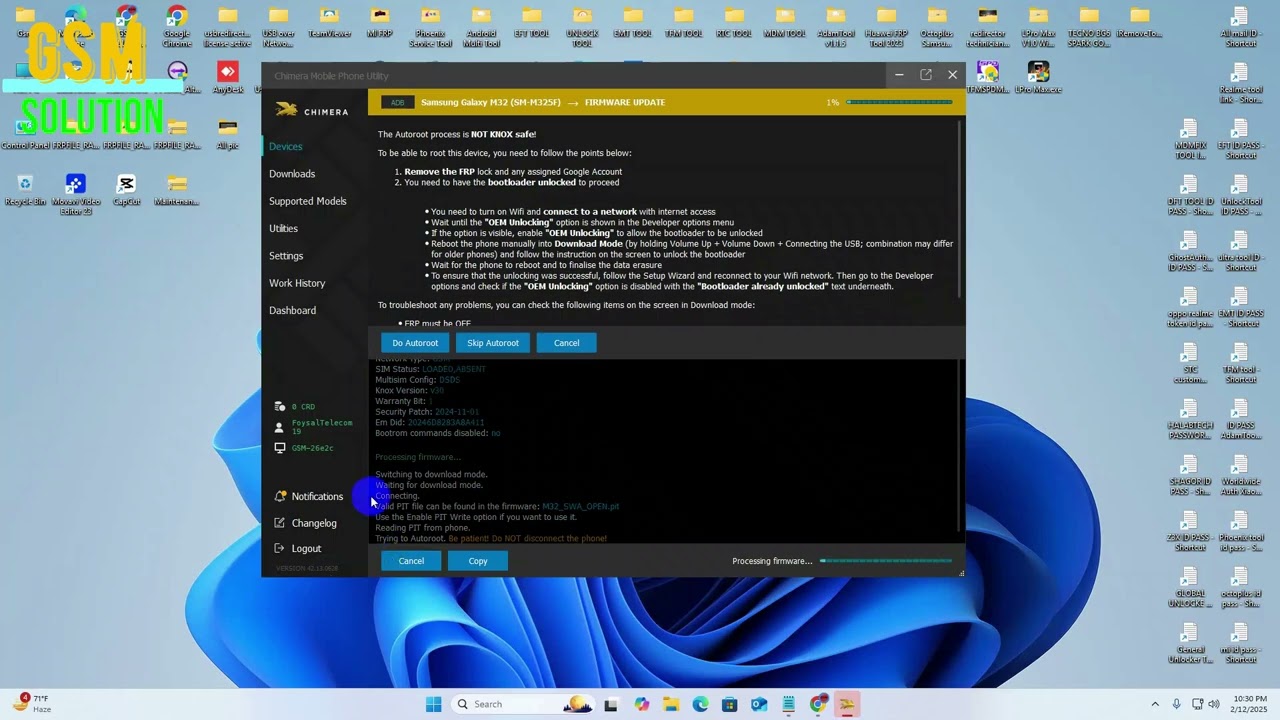Open AnyDesk desktop icon
1280x720 pixels.
click(228, 78)
